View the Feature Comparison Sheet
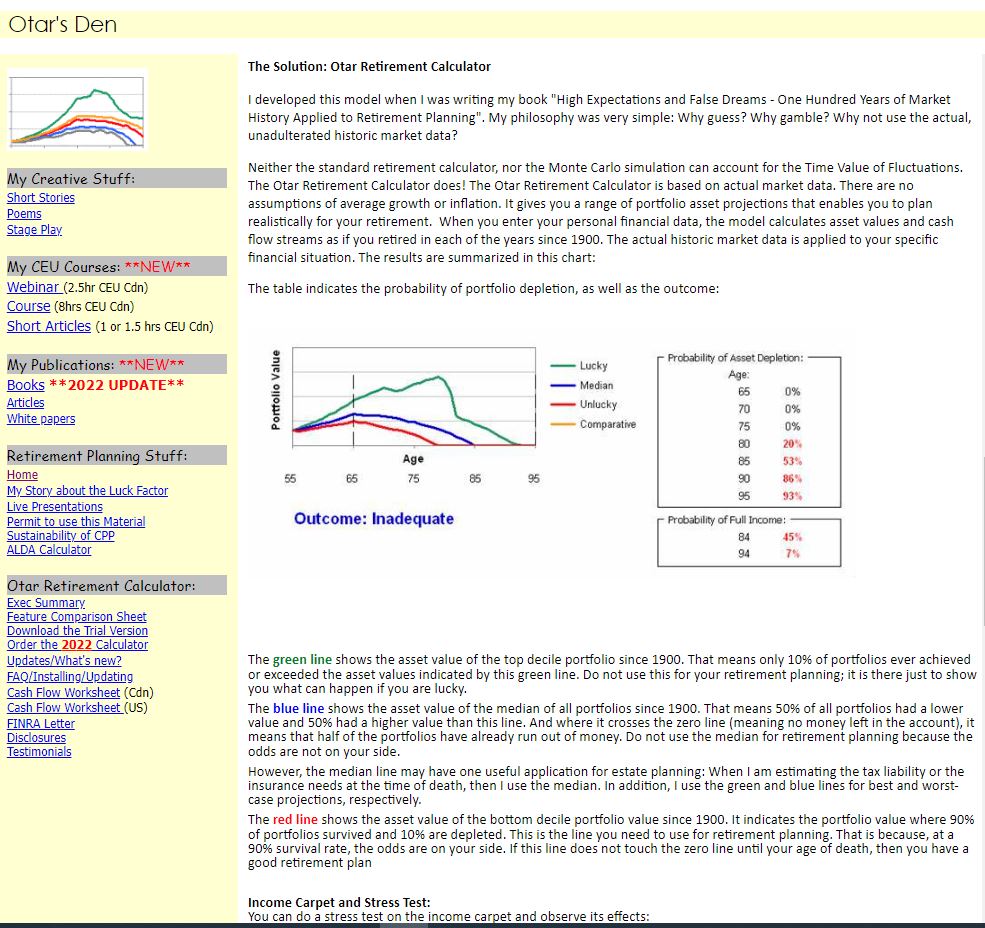This screenshot has width=985, height=928. click(x=77, y=617)
